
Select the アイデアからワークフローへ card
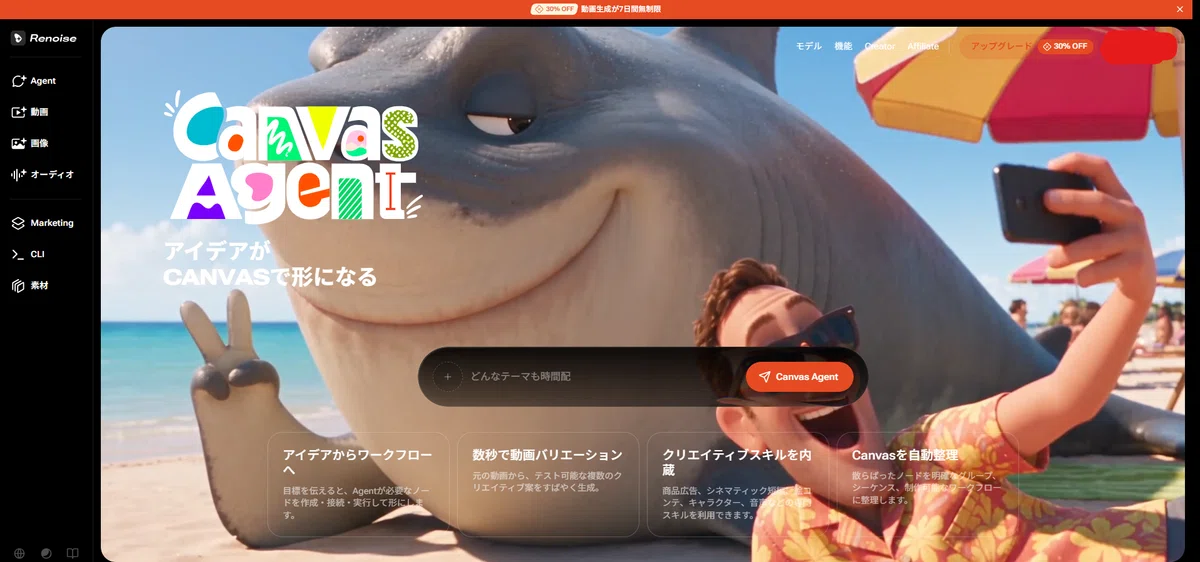coord(358,484)
